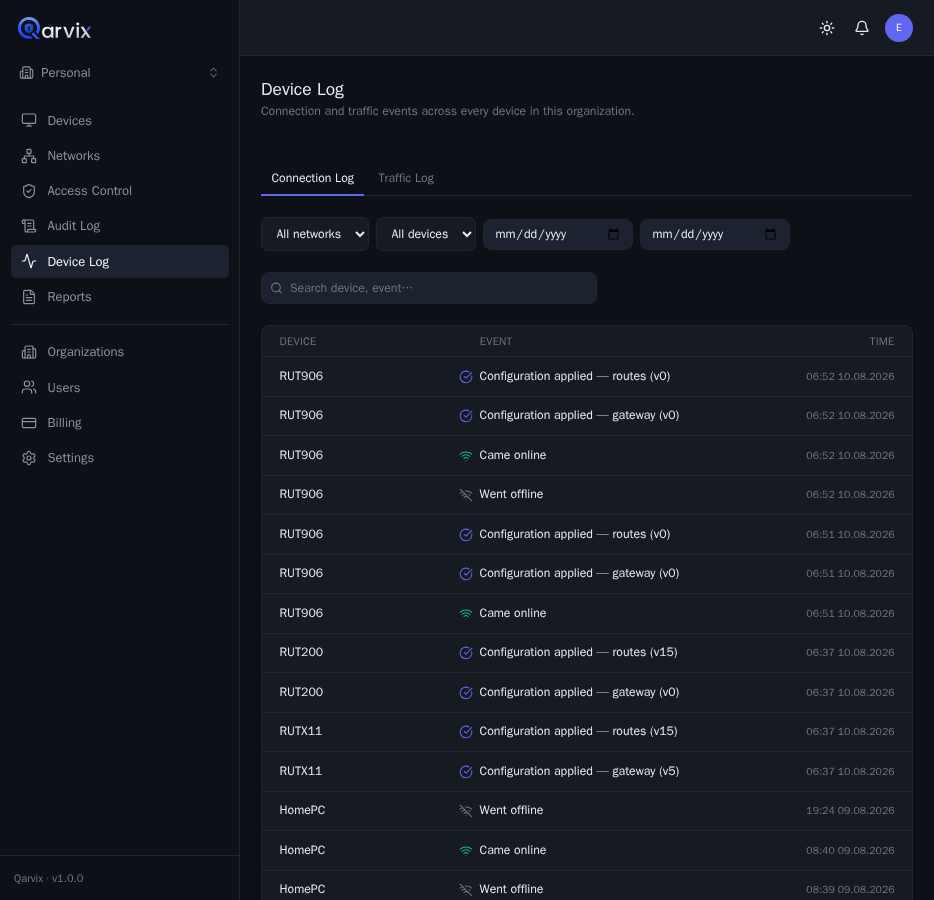This screenshot has width=934, height=900.
Task: Click the Devices monitor icon in sidebar
Action: pos(29,120)
